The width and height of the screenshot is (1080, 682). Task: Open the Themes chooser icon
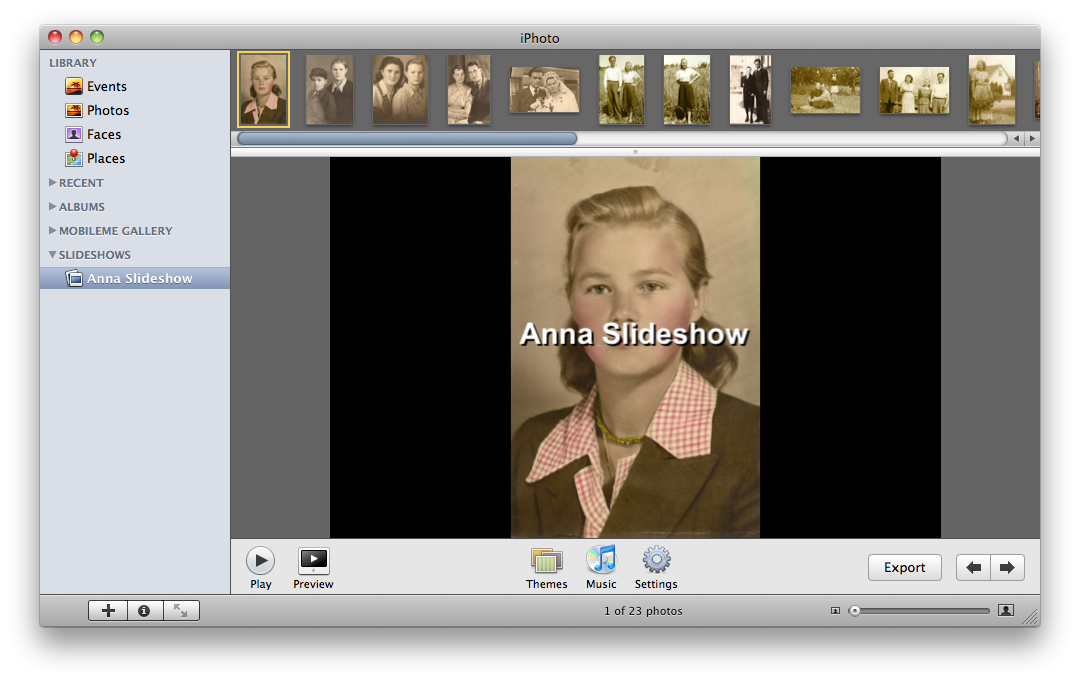point(546,561)
